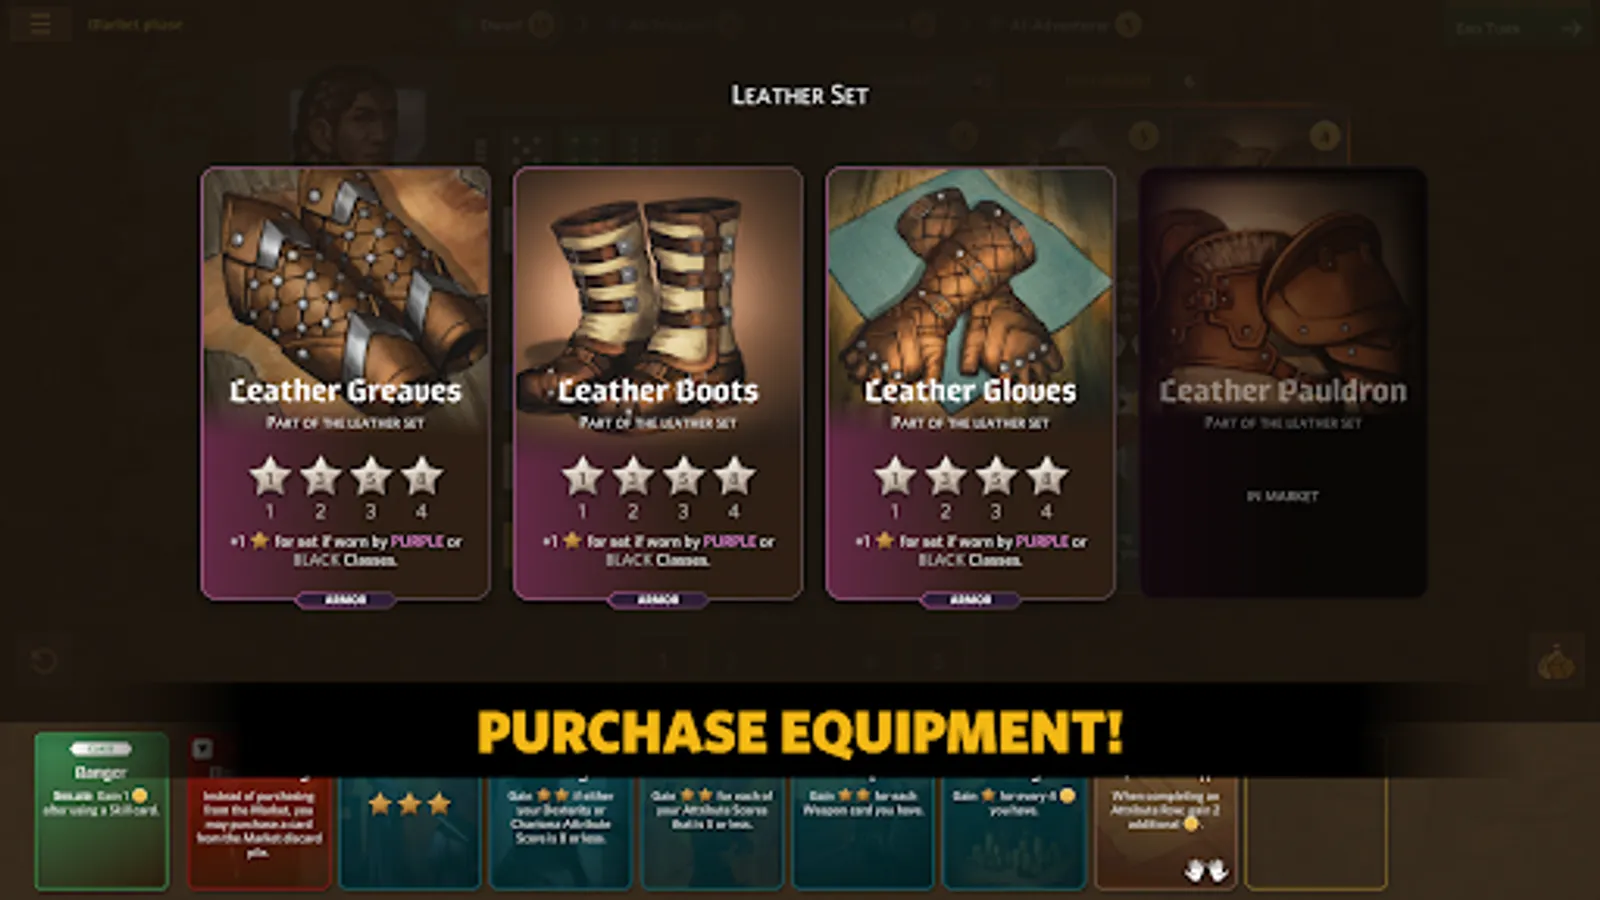Screen dimensions: 1600x900
Task: Open the hamburger menu icon
Action: [40, 24]
